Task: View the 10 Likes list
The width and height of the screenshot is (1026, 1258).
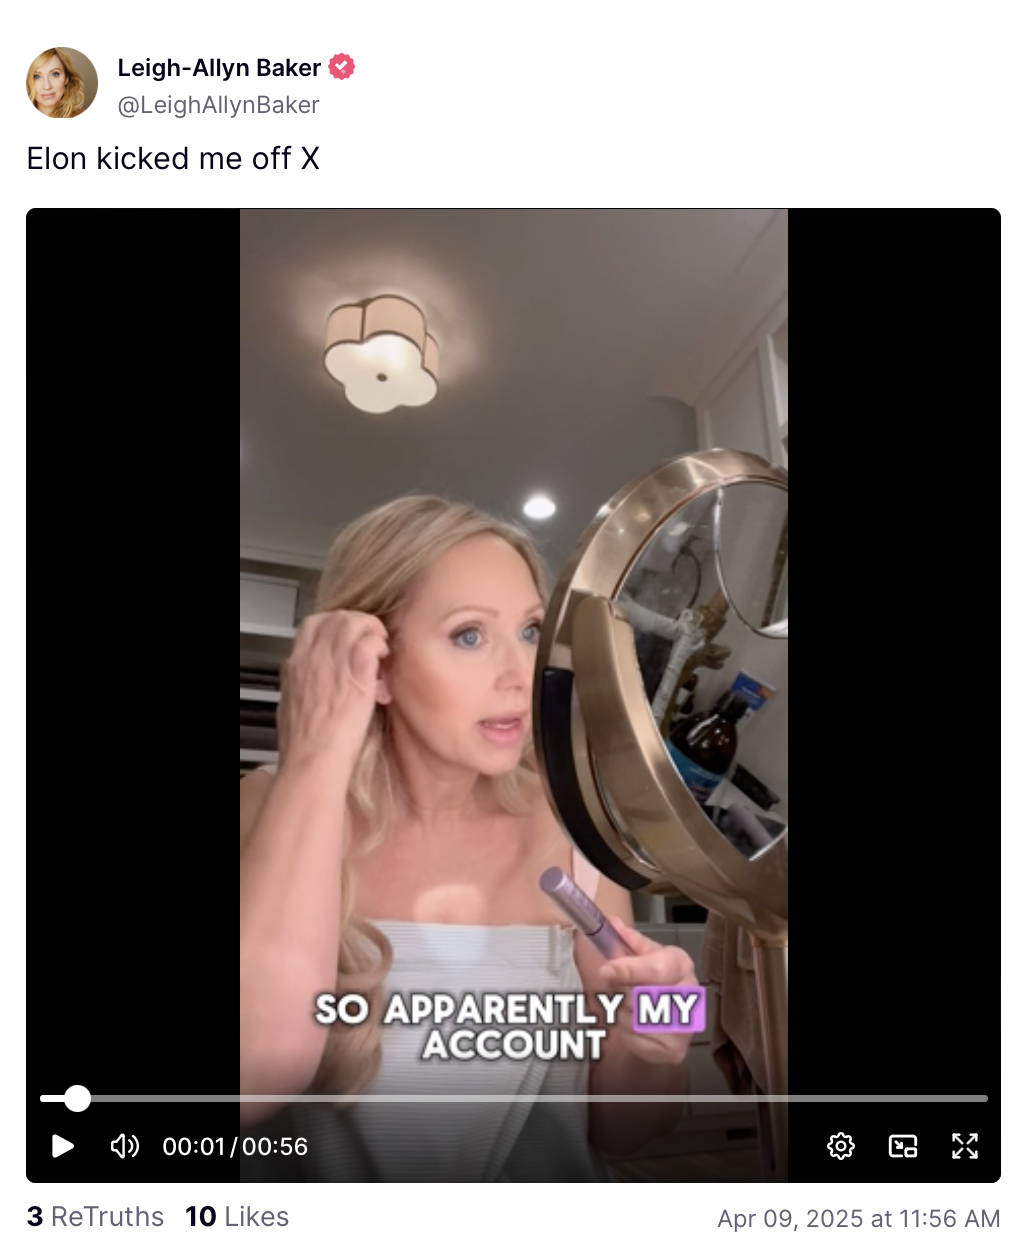Action: (237, 1217)
